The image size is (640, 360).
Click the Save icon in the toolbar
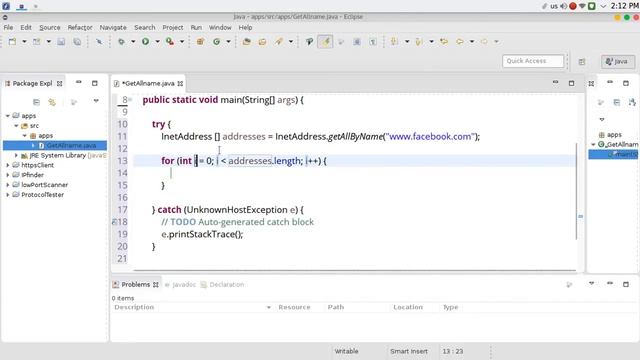[x=61, y=42]
